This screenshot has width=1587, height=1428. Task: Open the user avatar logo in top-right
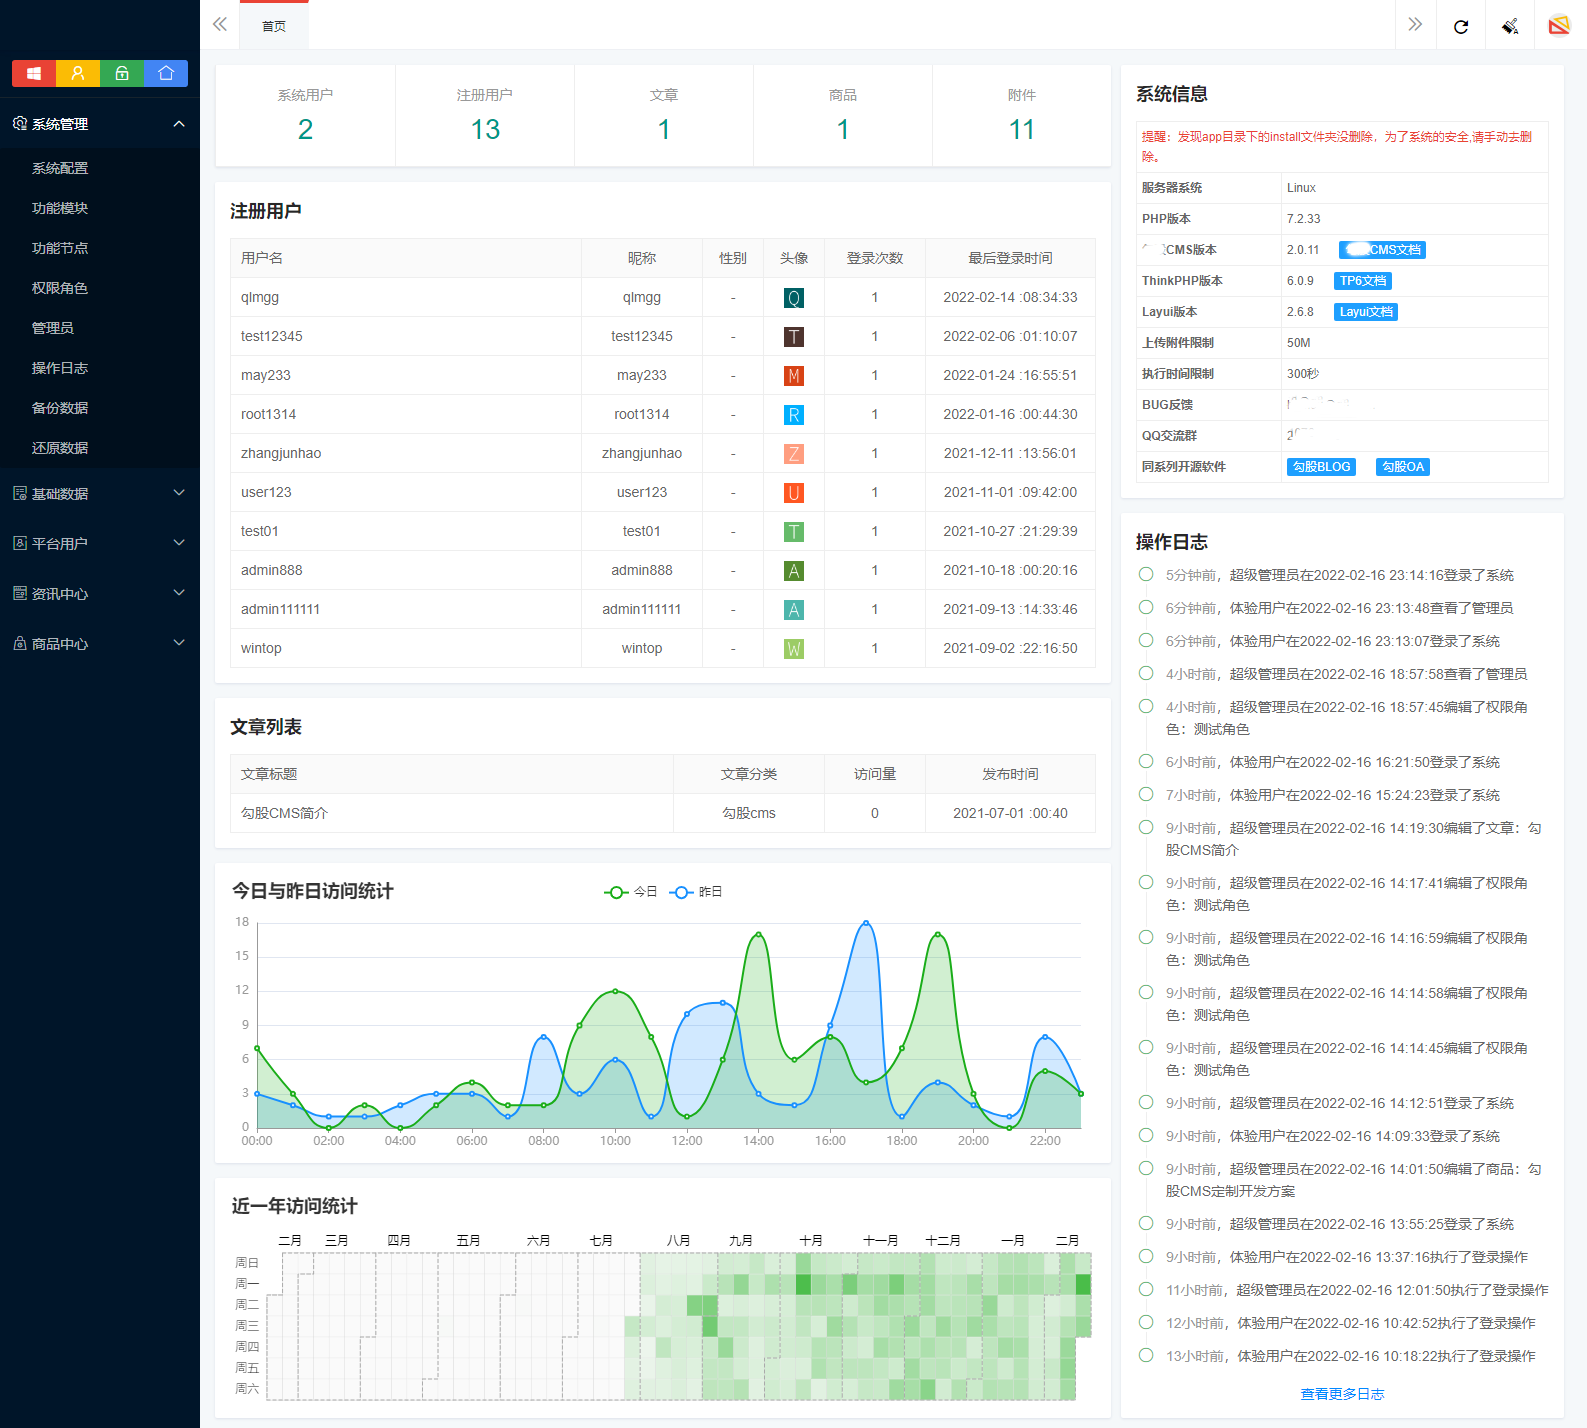(x=1558, y=25)
